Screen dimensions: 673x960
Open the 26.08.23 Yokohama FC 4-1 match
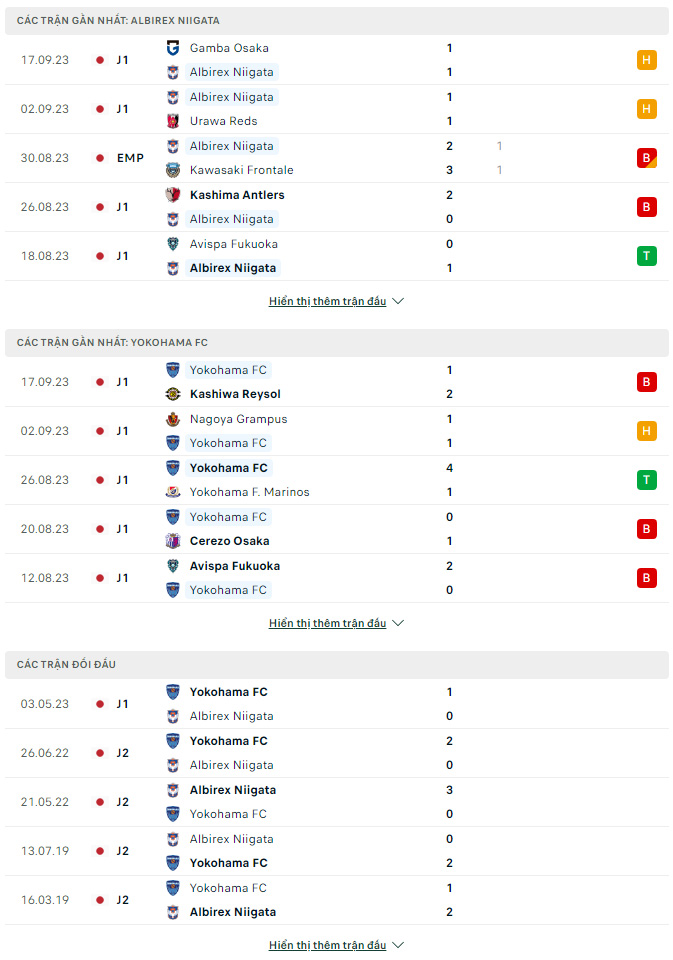[337, 480]
